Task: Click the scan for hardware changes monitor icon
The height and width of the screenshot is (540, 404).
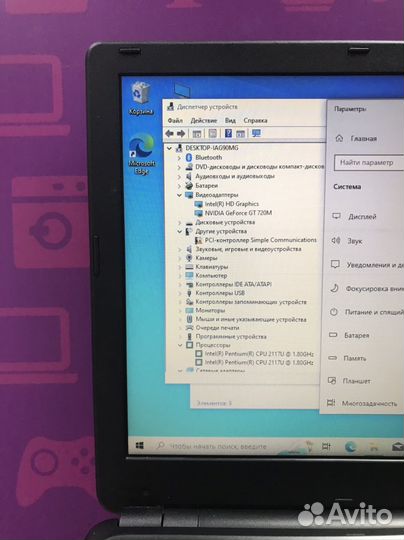Action: click(x=256, y=133)
